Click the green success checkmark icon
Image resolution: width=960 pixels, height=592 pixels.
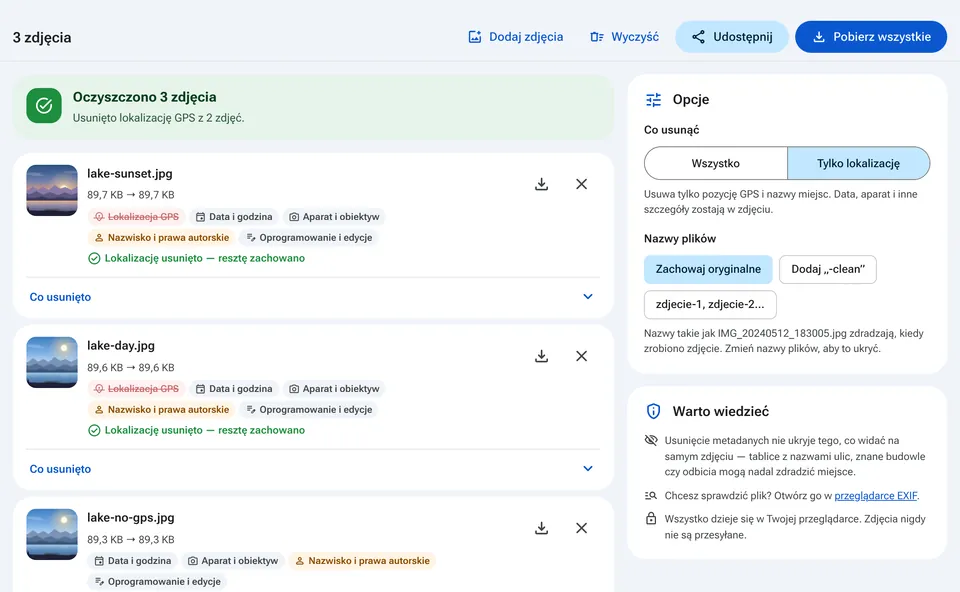point(44,105)
